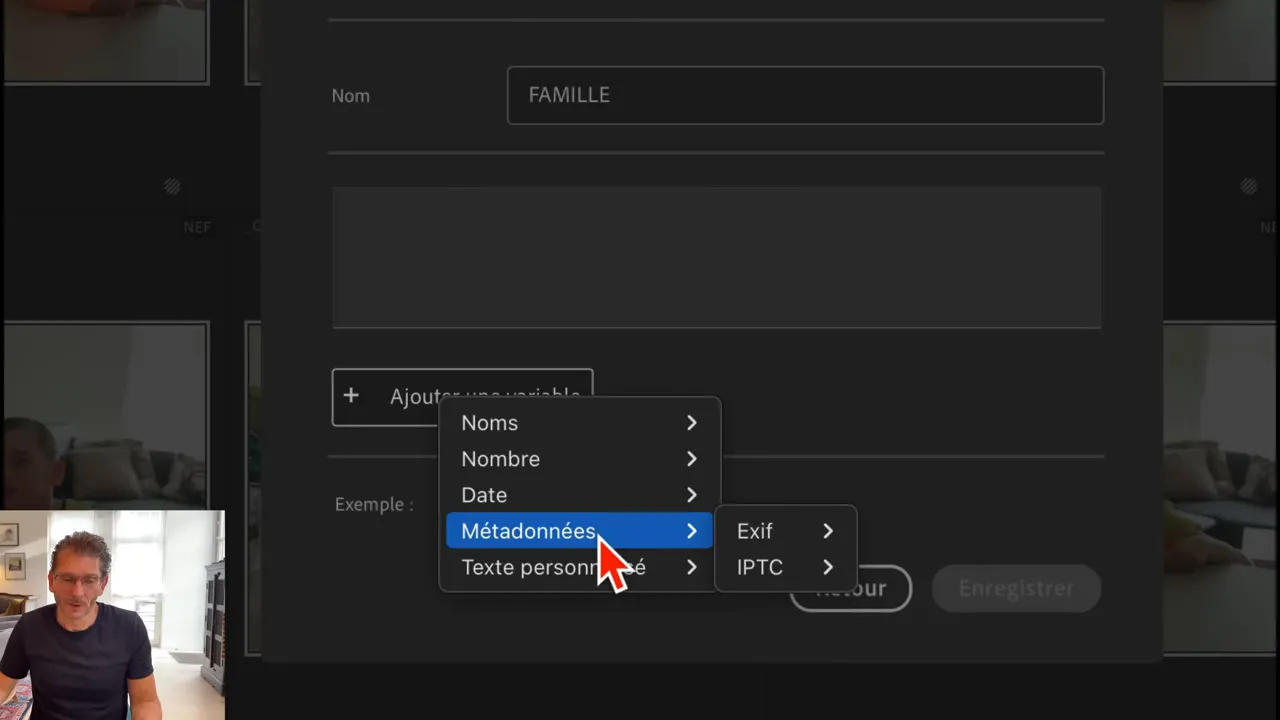Click inside the empty template text area

point(716,257)
